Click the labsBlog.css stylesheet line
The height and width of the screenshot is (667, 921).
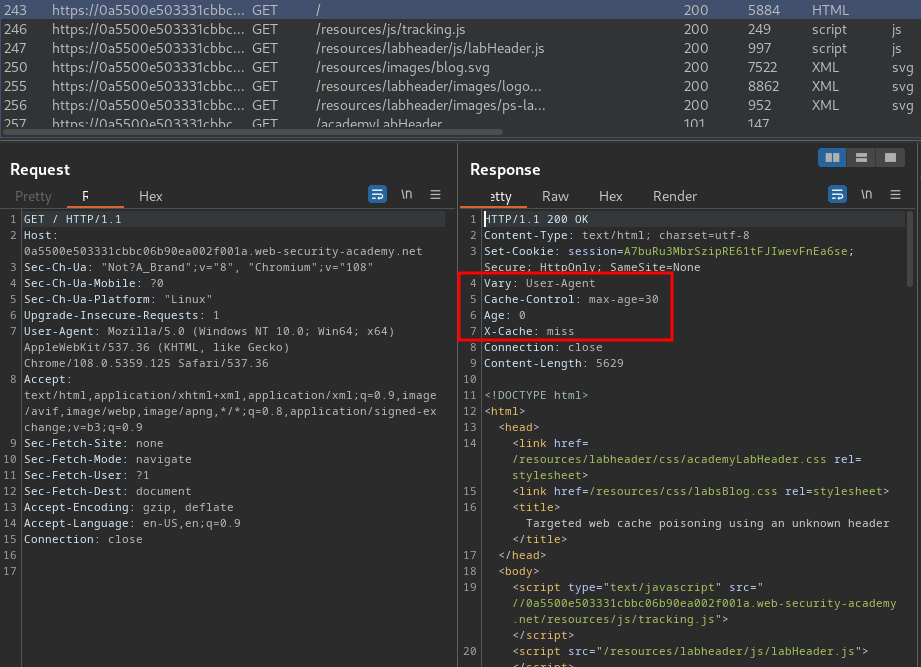point(700,491)
